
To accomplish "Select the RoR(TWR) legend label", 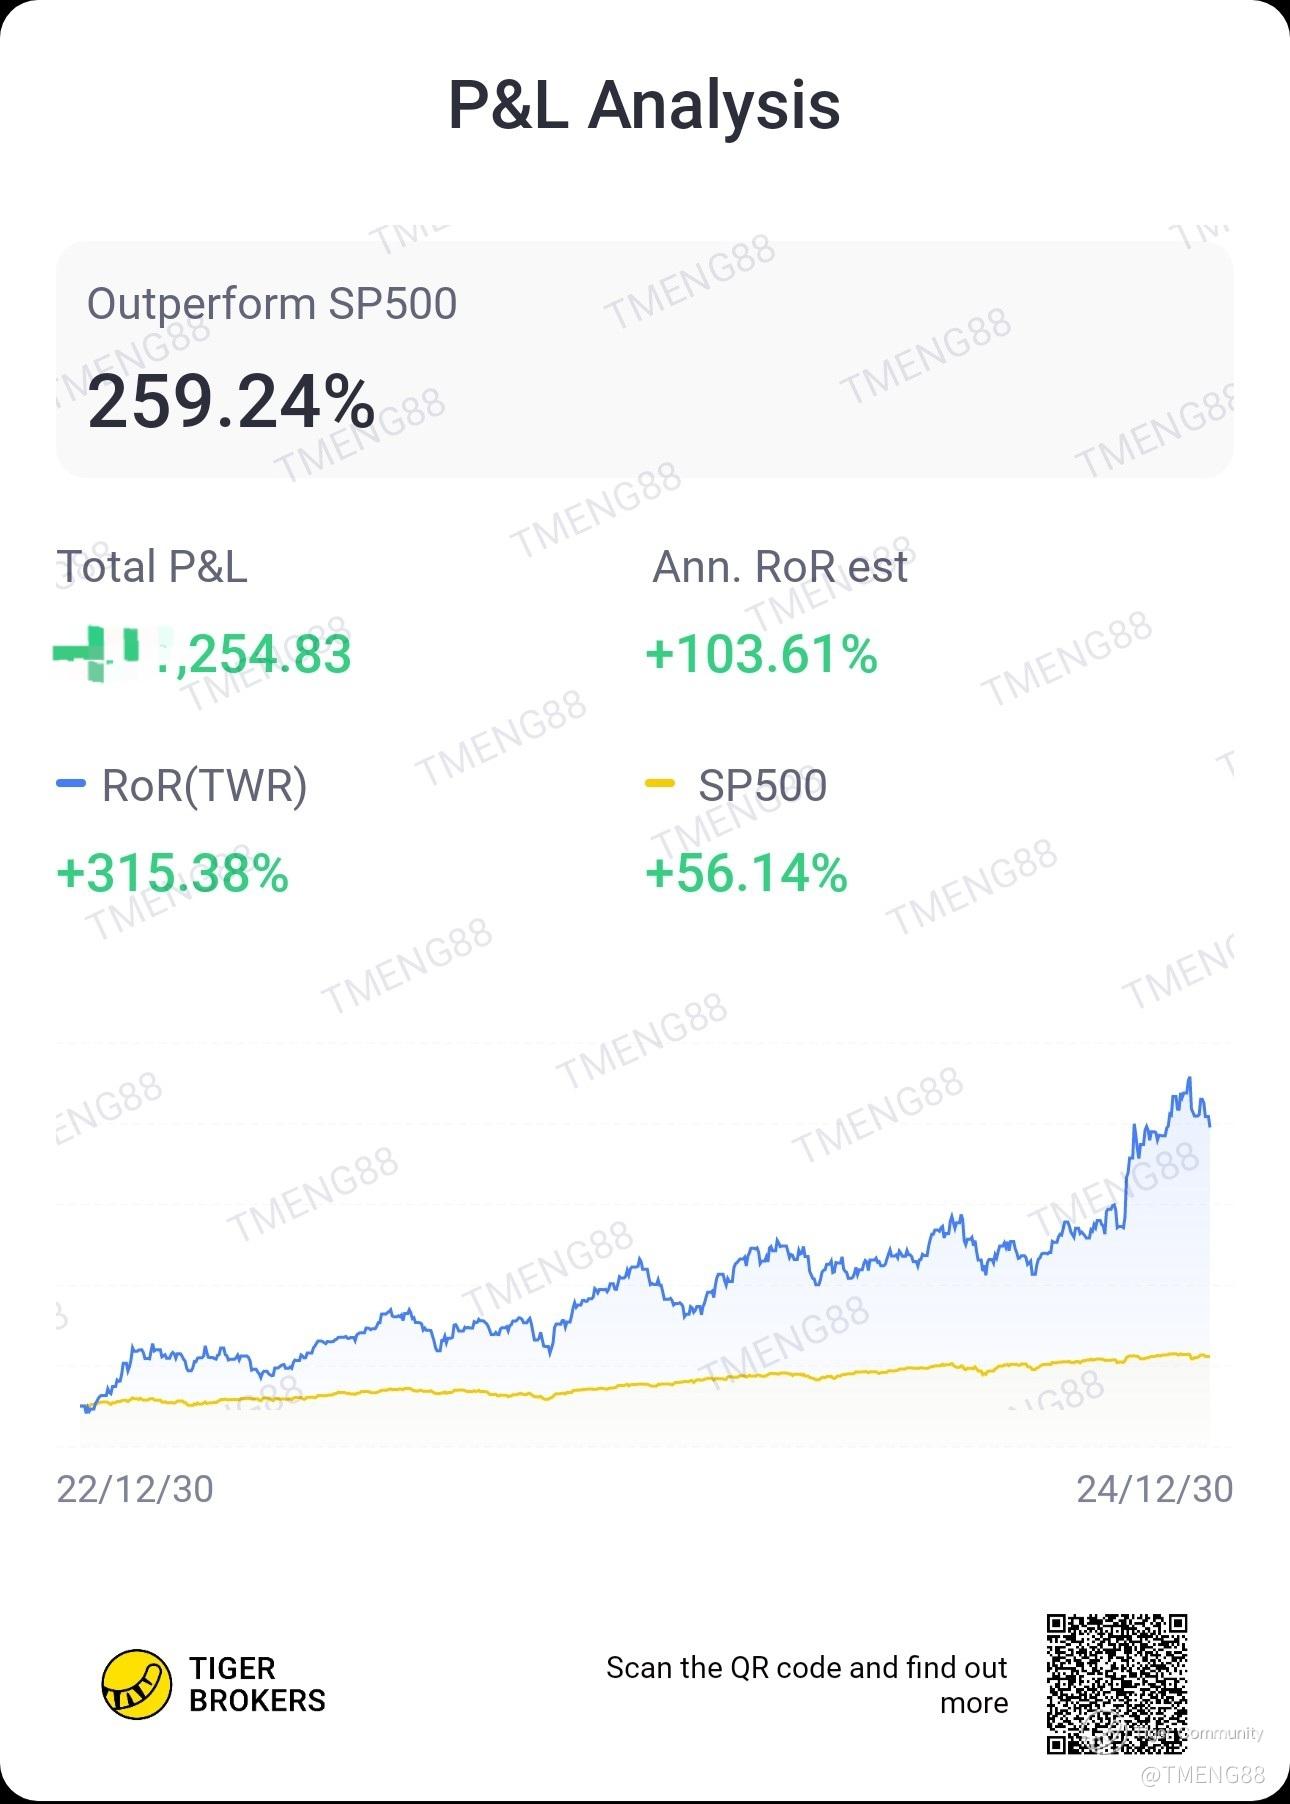I will point(205,786).
